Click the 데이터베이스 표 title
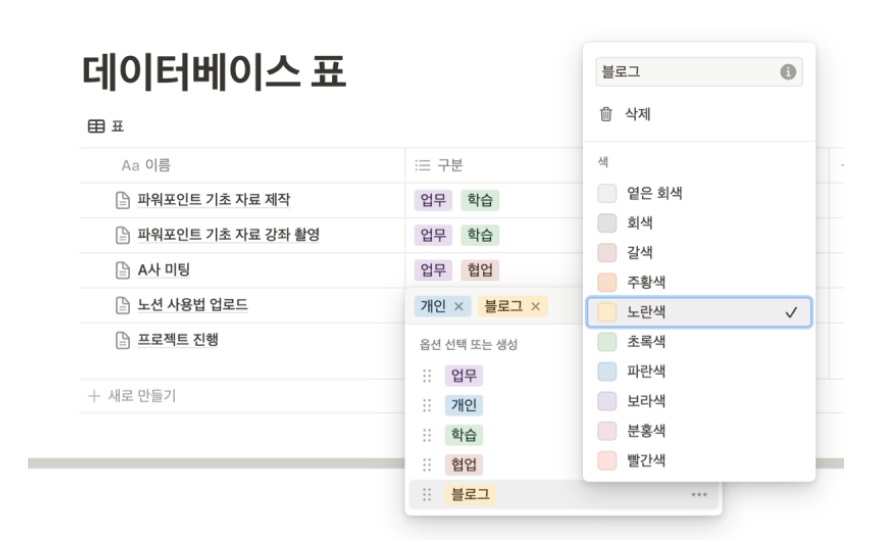Screen dimensions: 889x540 [x=214, y=72]
